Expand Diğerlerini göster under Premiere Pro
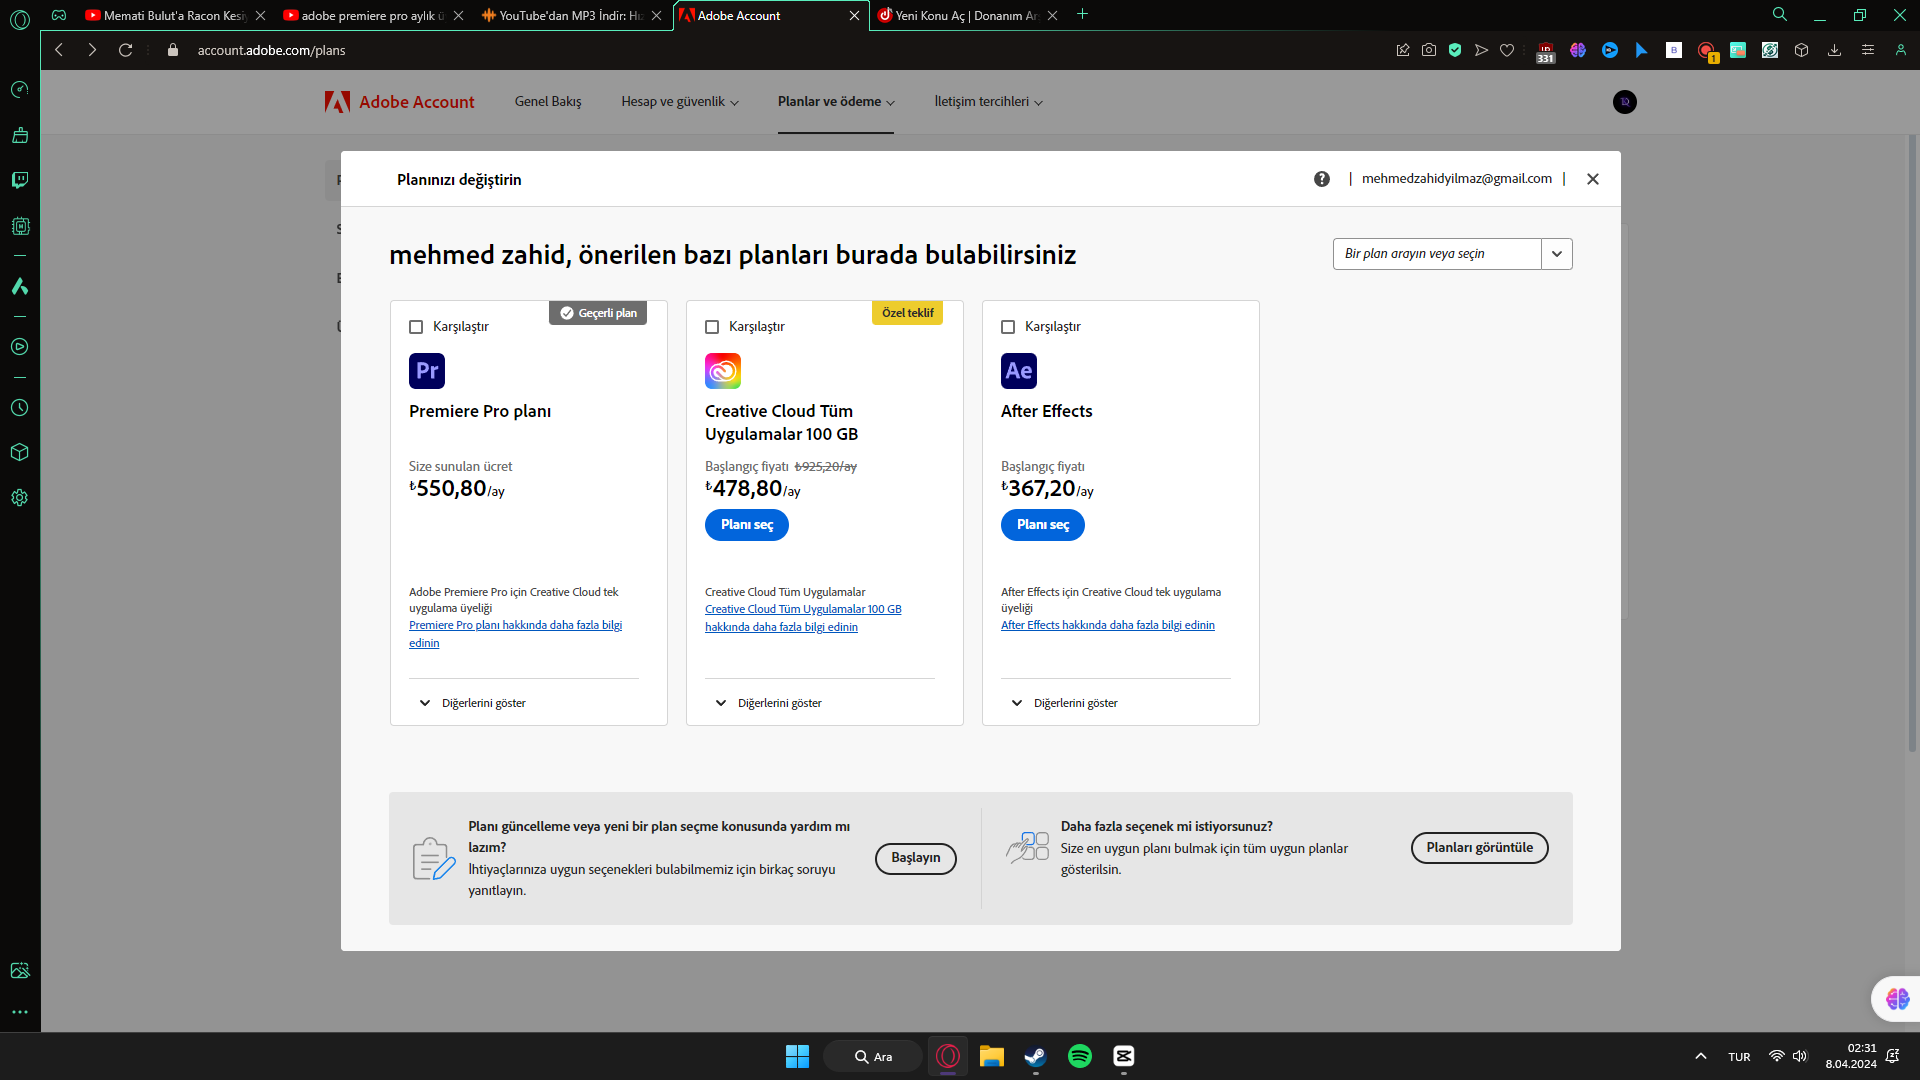1920x1080 pixels. (473, 703)
